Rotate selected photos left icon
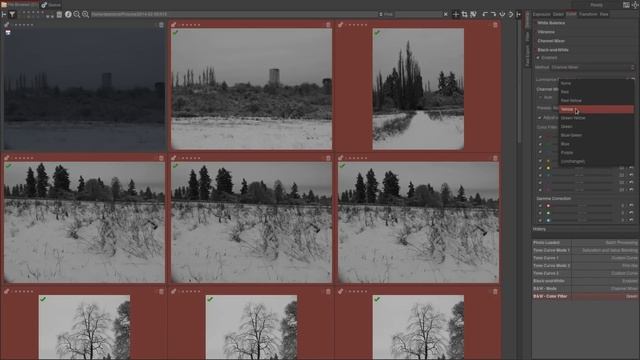This screenshot has width=640, height=360. tap(485, 14)
